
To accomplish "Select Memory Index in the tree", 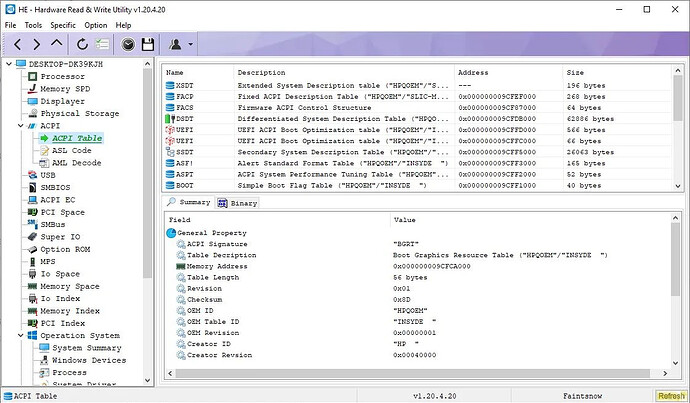I will click(x=70, y=311).
